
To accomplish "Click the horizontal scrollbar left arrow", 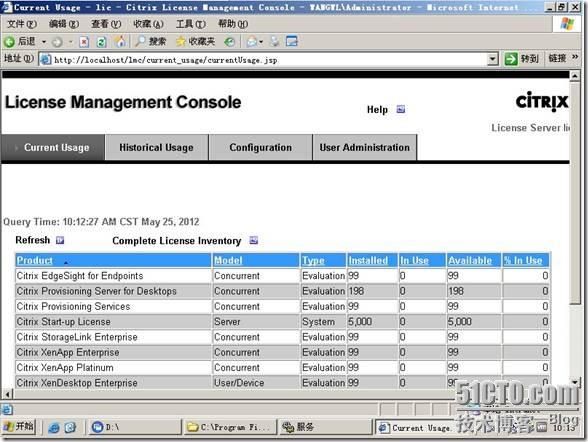I will coord(7,394).
